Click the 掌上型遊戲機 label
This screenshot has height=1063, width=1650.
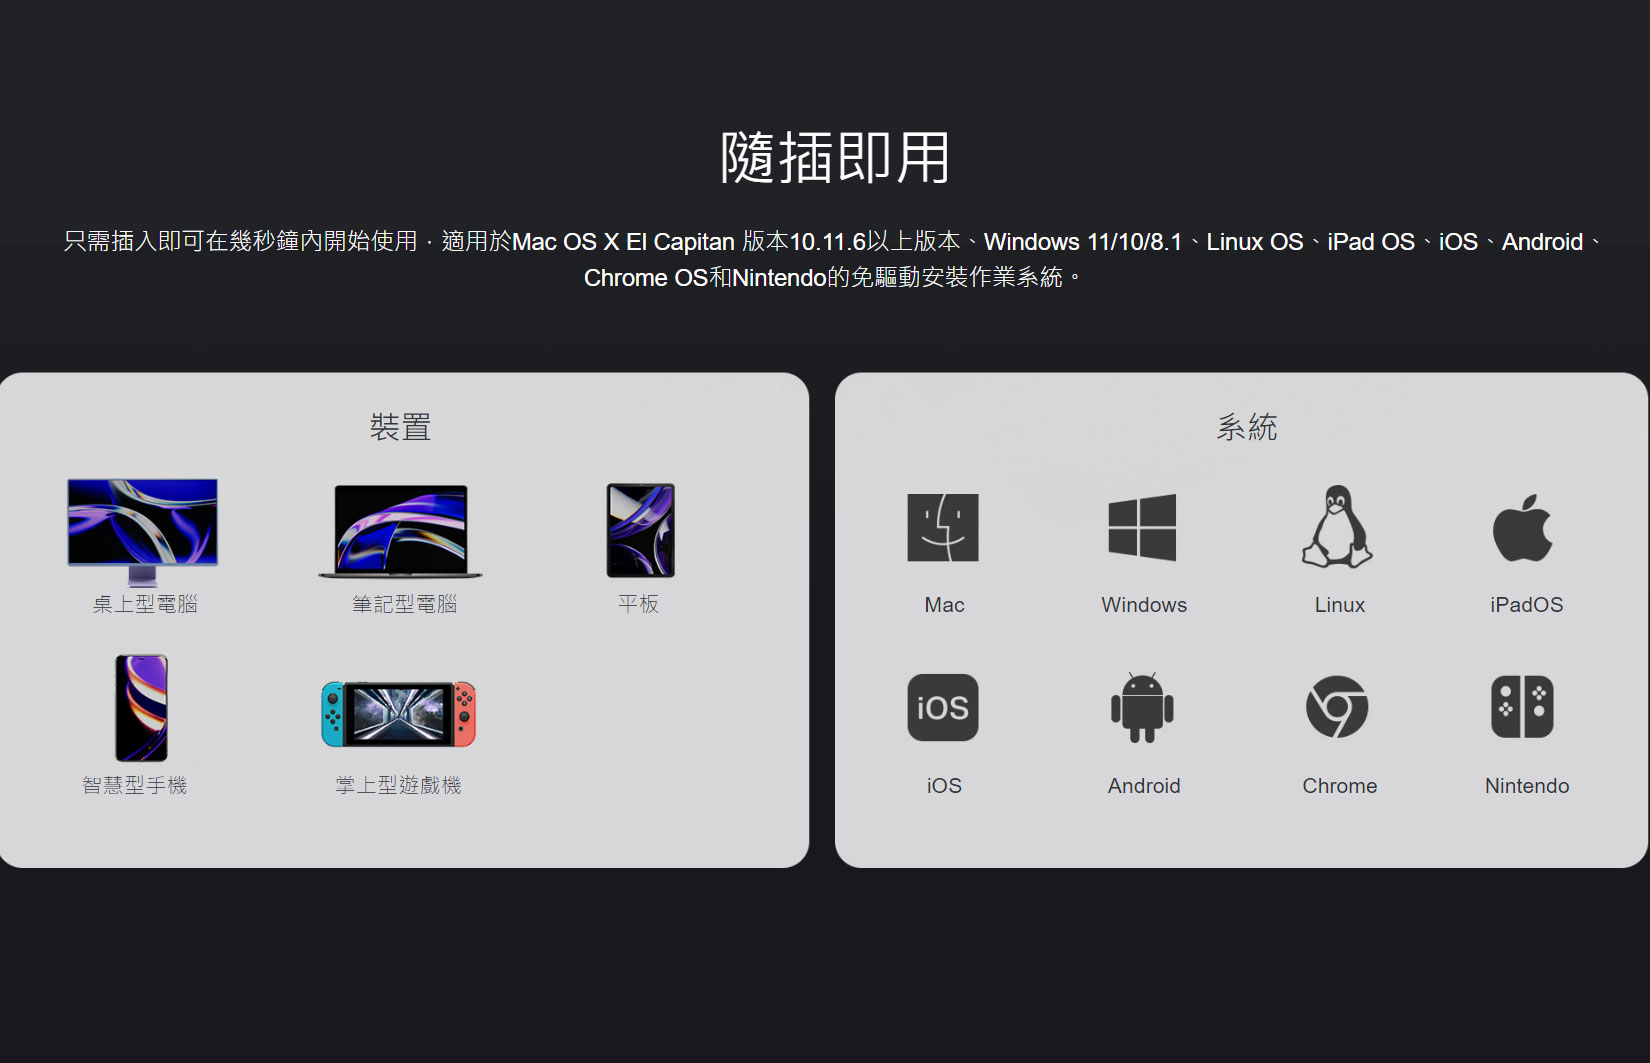398,785
